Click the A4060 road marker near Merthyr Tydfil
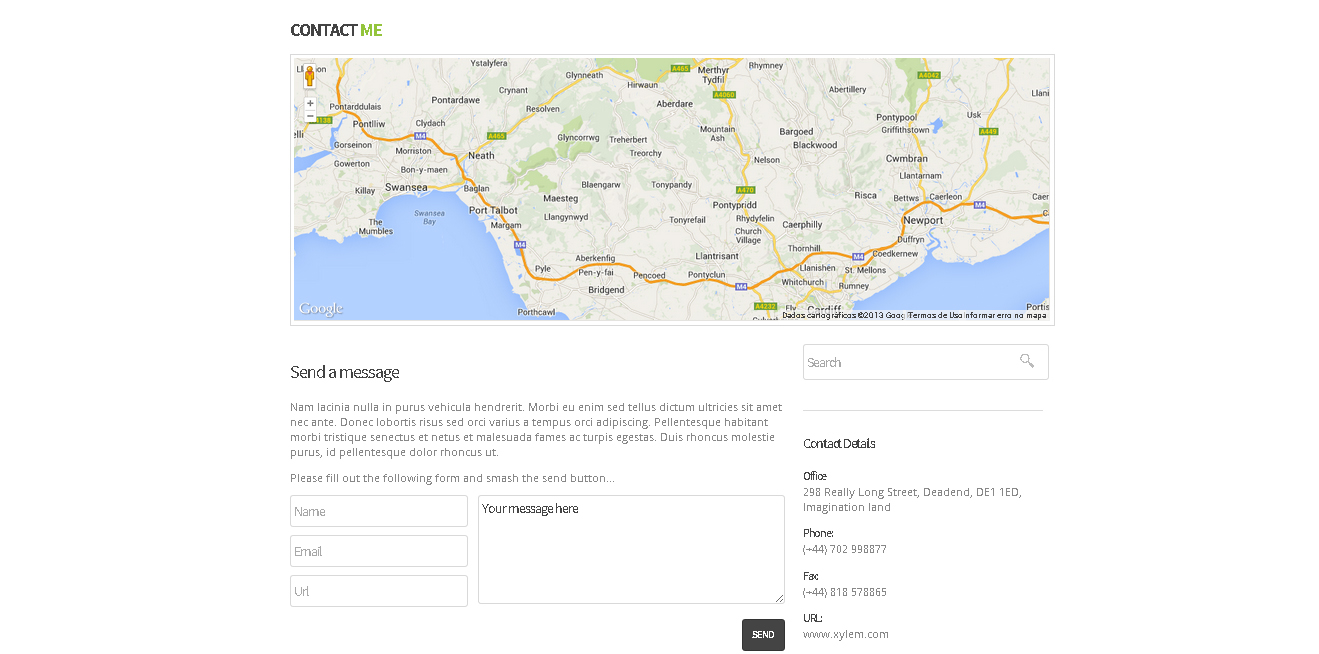This screenshot has width=1319, height=654. [x=724, y=95]
